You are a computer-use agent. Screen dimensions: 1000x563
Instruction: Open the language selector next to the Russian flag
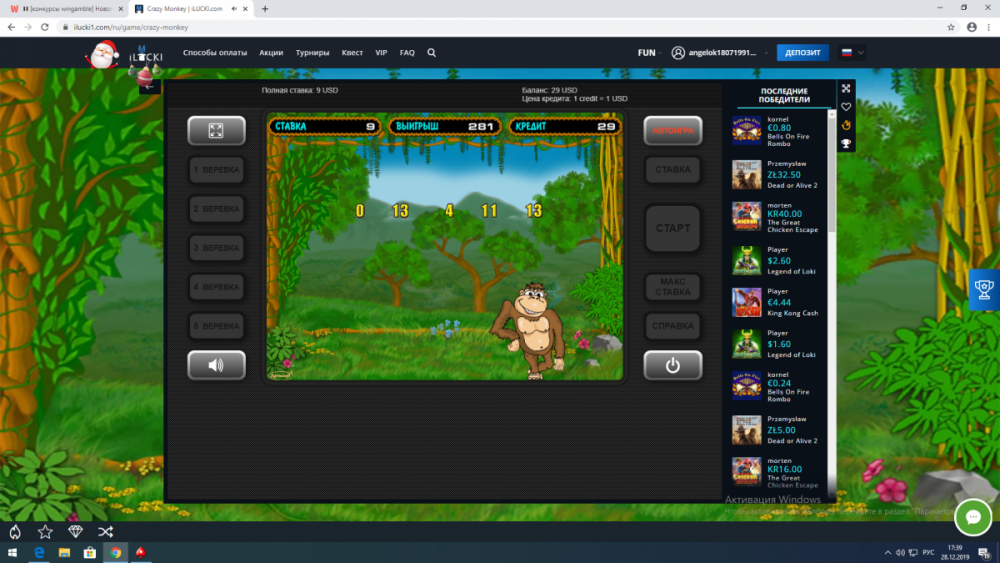click(853, 53)
